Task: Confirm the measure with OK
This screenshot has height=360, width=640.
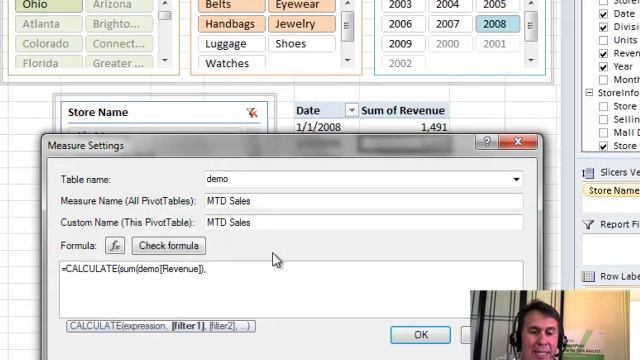Action: 420,335
